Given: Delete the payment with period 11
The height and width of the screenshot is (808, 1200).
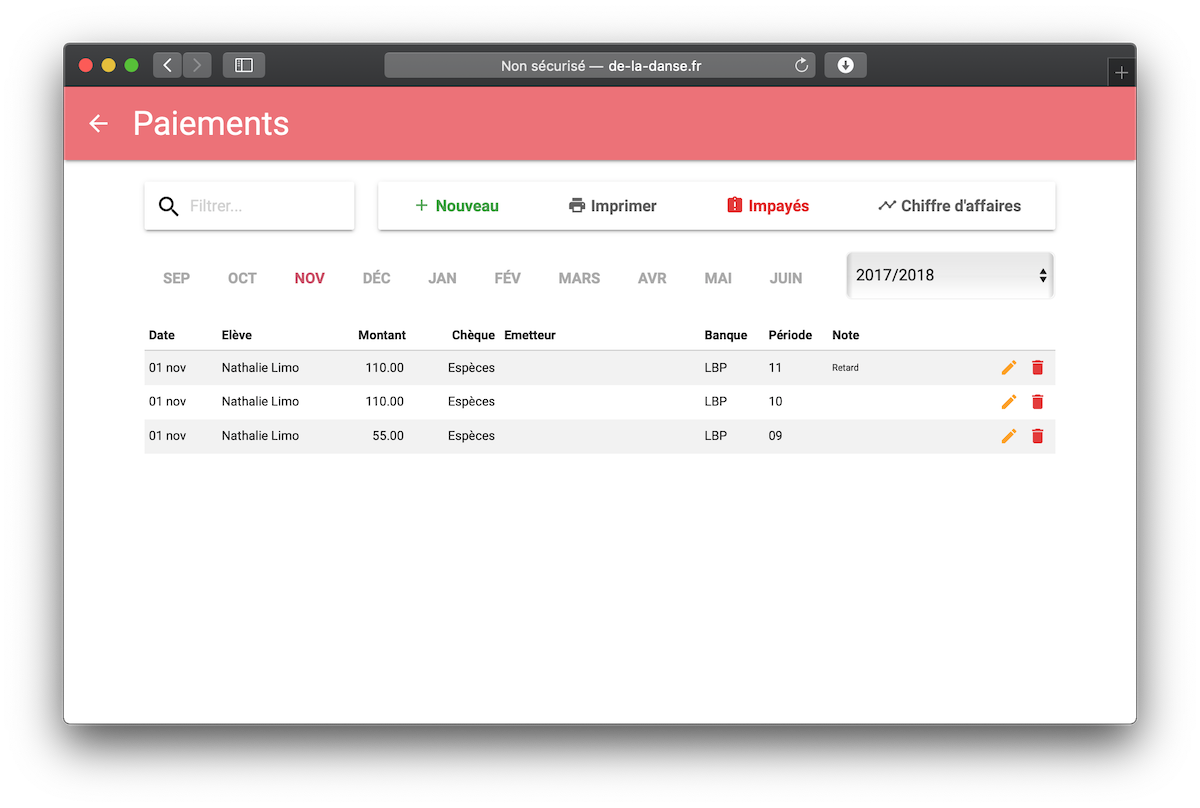Looking at the screenshot, I should click(x=1037, y=368).
